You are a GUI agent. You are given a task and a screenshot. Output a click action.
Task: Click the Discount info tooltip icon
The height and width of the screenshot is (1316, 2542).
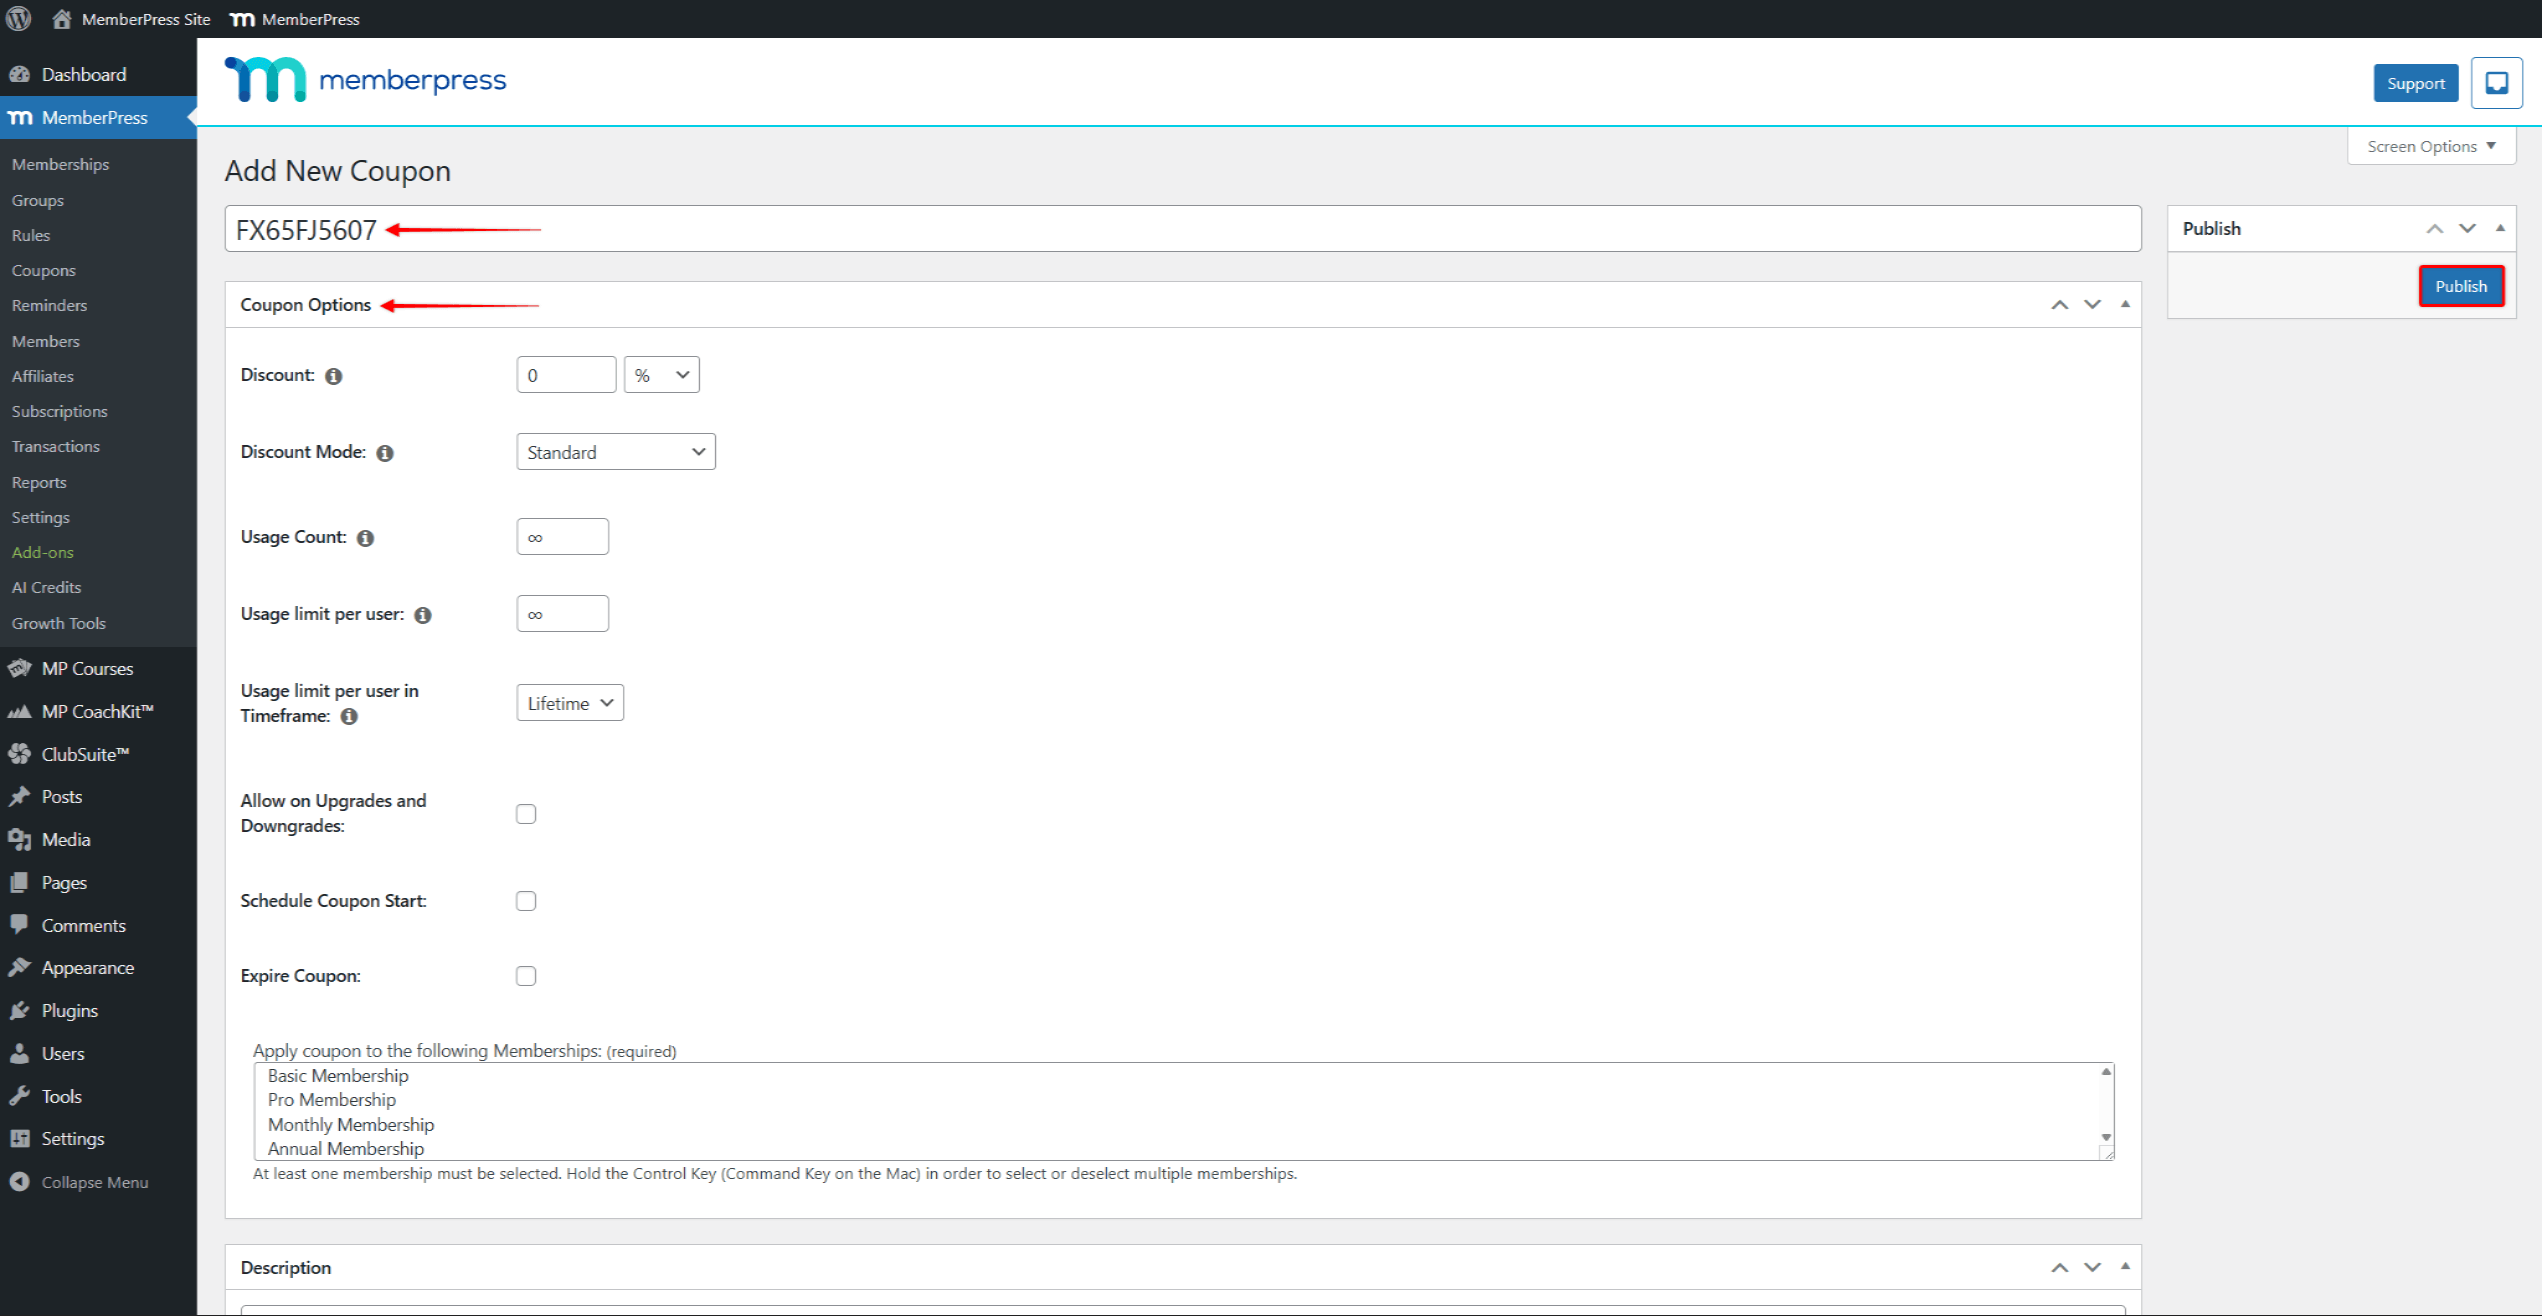click(x=334, y=376)
